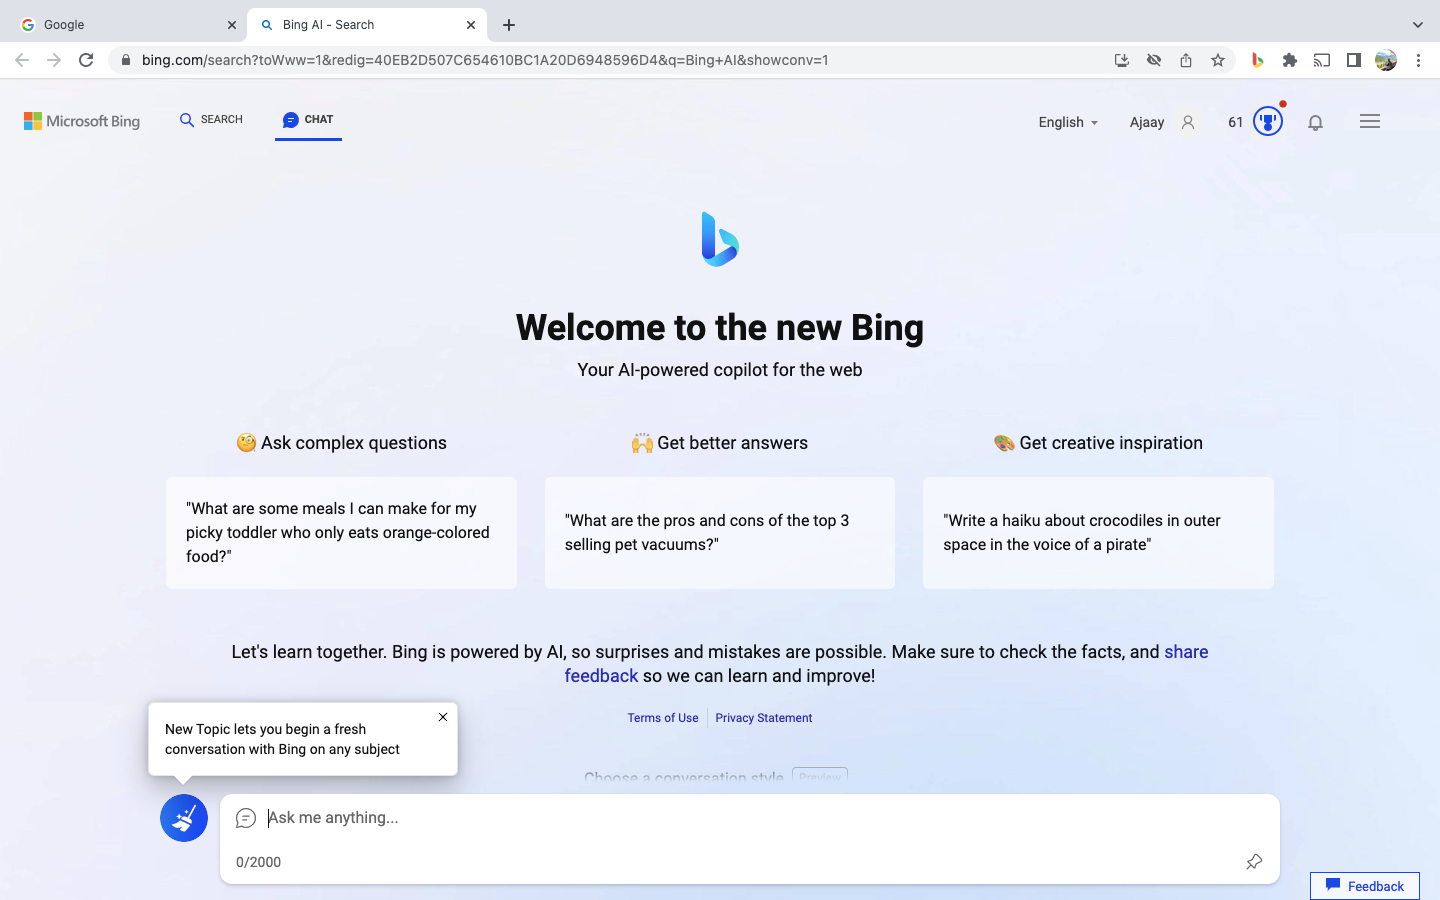Switch to the SEARCH tab

(211, 120)
